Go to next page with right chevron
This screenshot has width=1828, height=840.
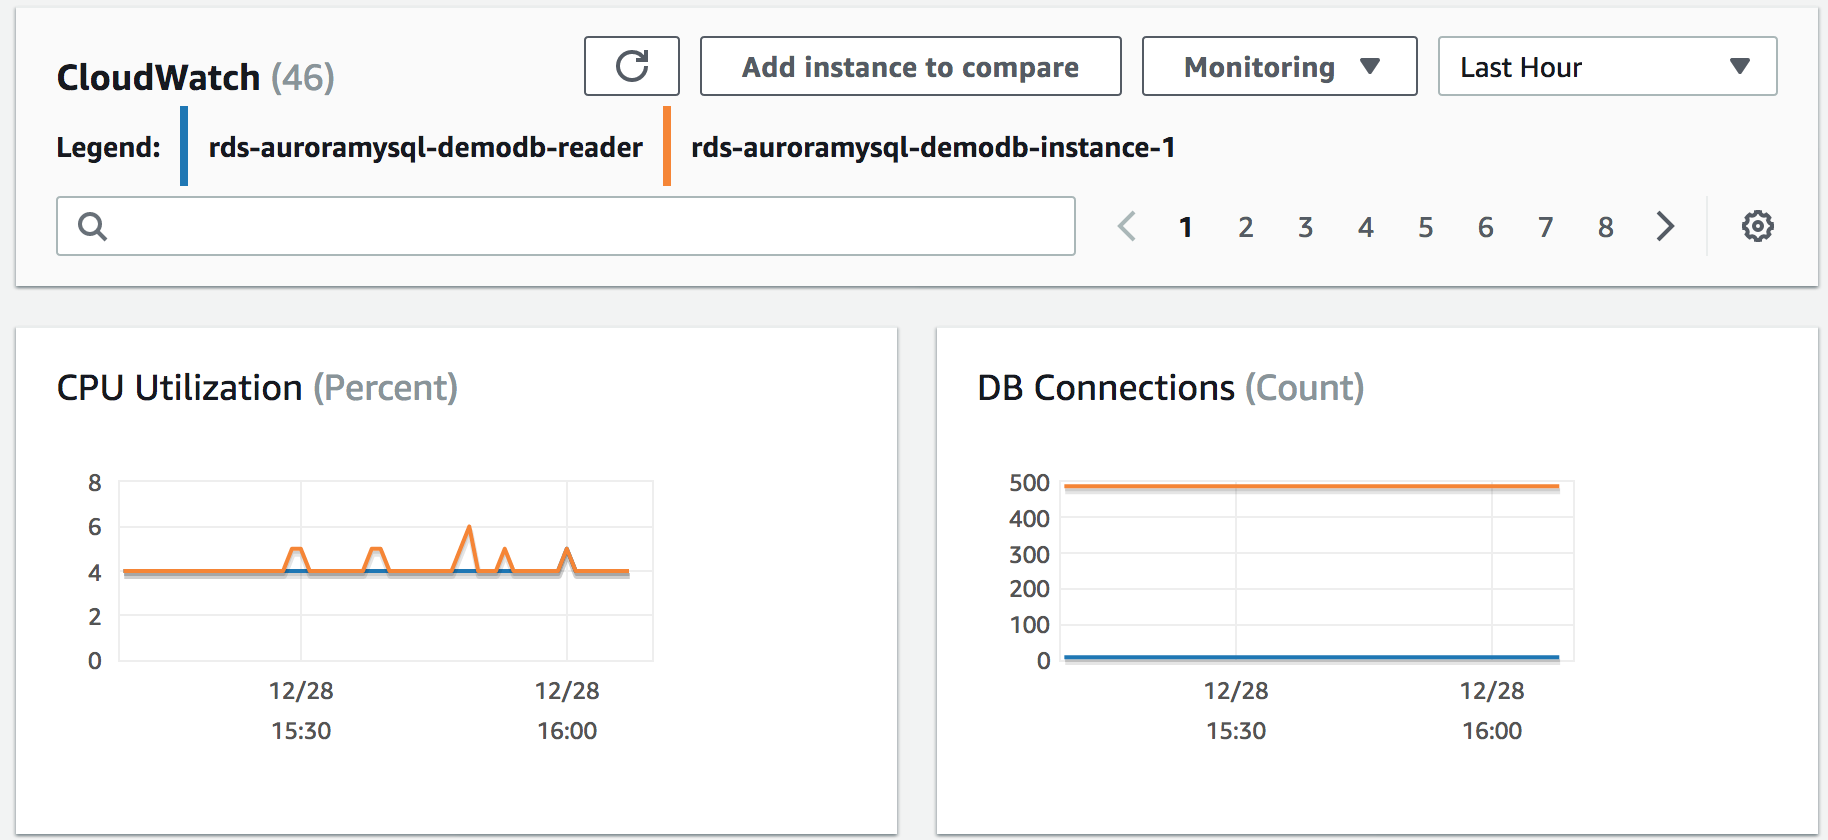point(1665,226)
